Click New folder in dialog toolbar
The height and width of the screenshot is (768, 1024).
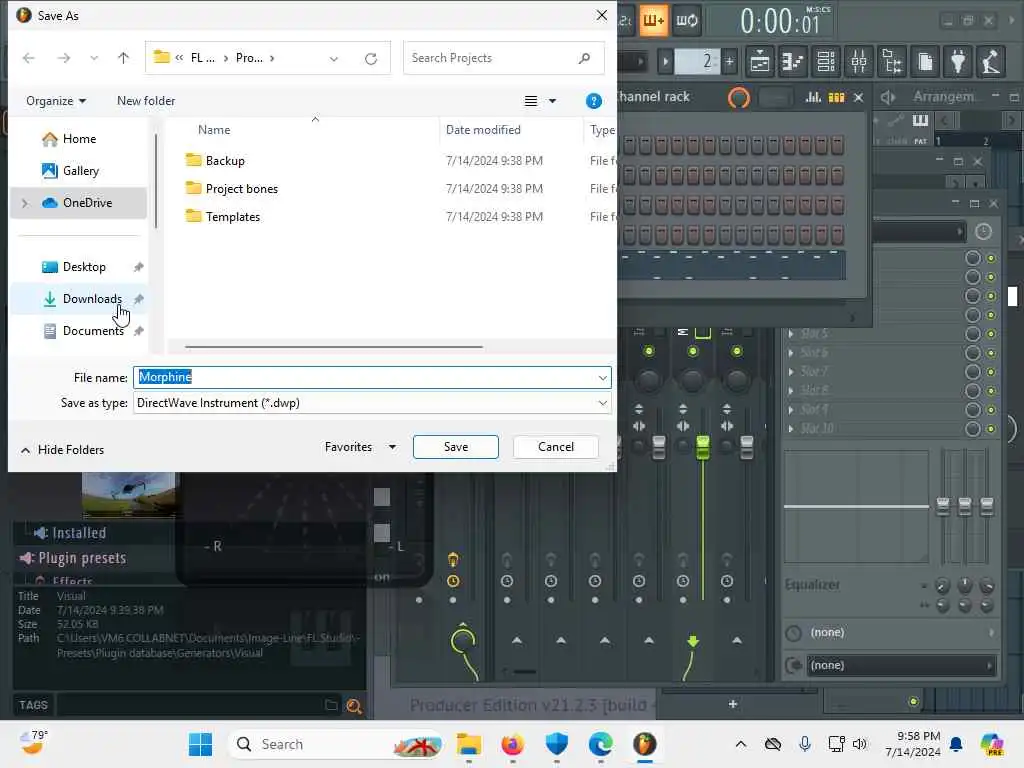click(146, 101)
